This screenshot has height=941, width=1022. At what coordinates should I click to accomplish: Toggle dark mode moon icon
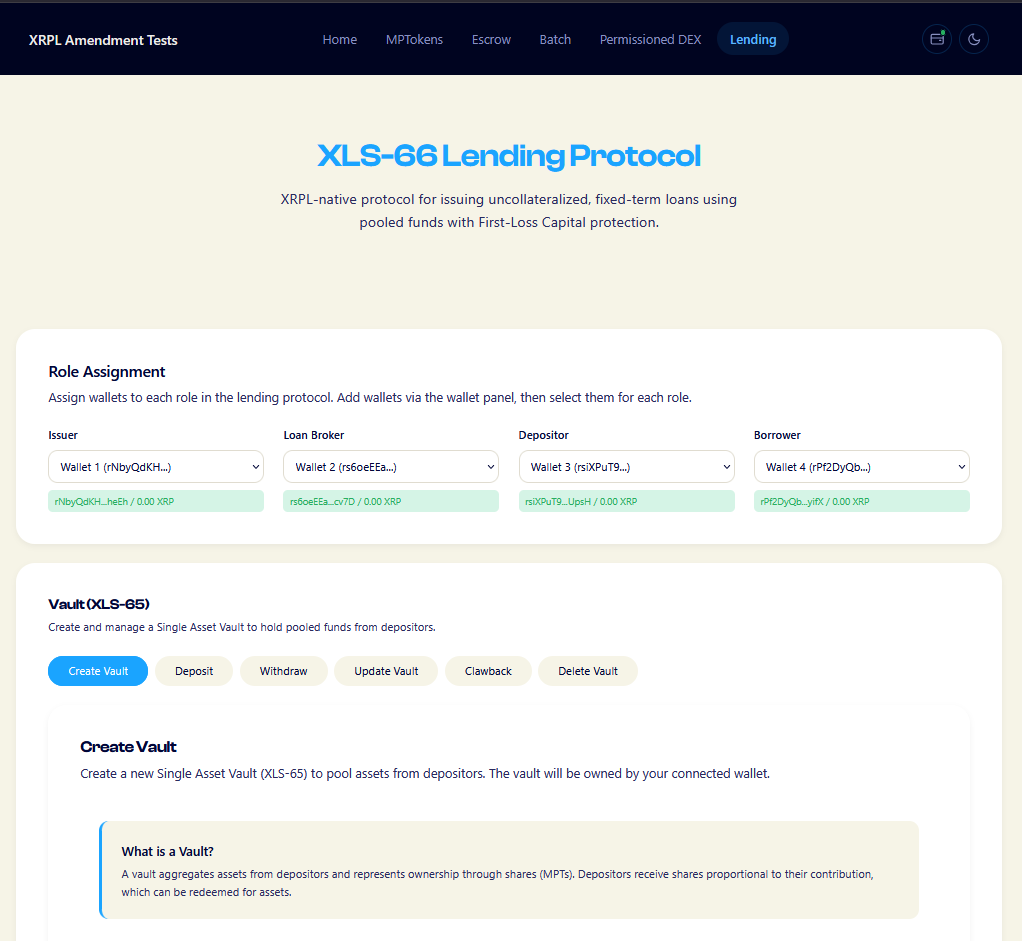coord(974,39)
